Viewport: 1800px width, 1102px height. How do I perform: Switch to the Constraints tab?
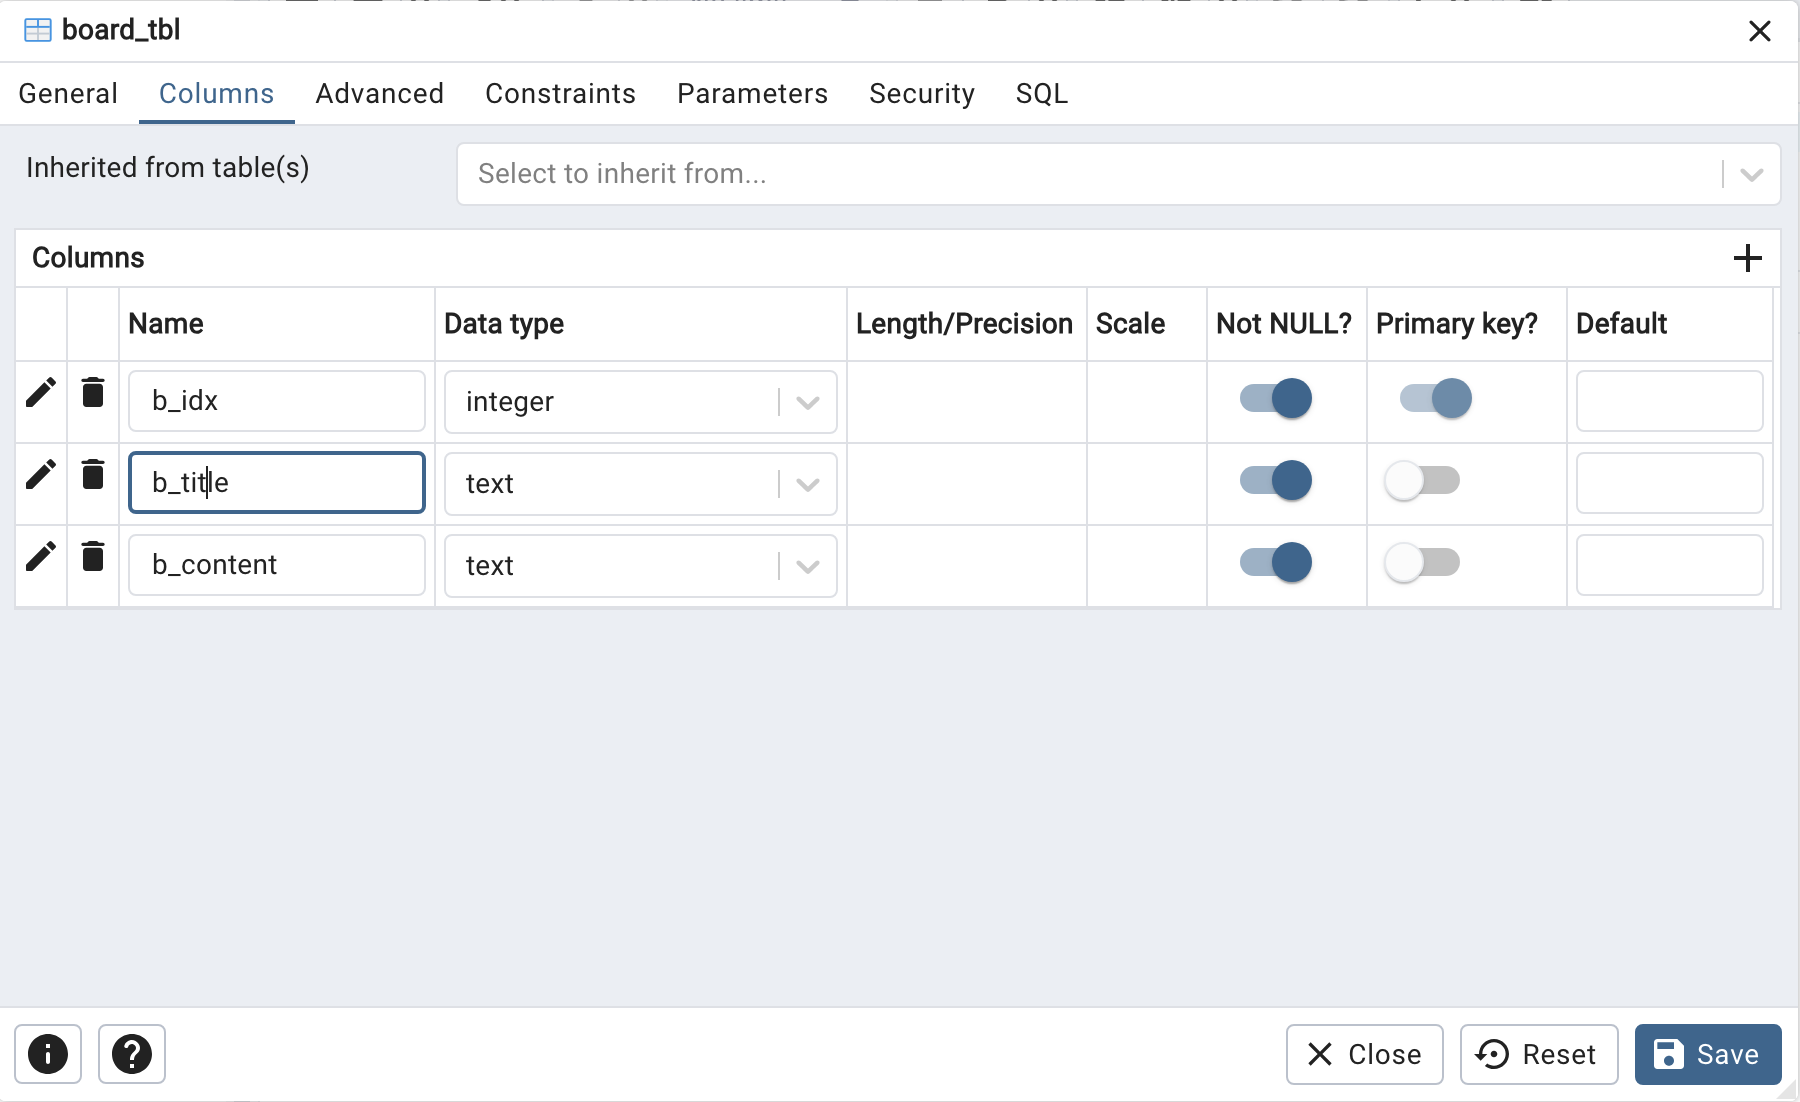(560, 94)
